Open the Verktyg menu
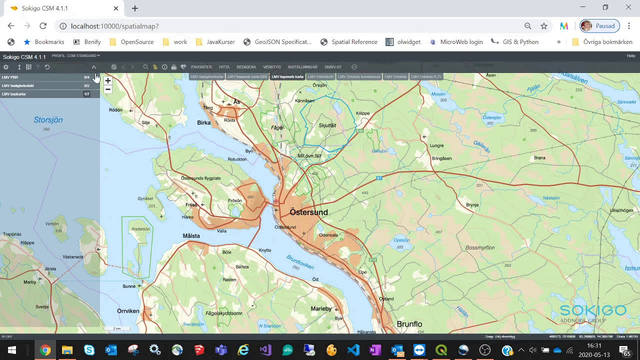This screenshot has height=360, width=640. pyautogui.click(x=272, y=67)
